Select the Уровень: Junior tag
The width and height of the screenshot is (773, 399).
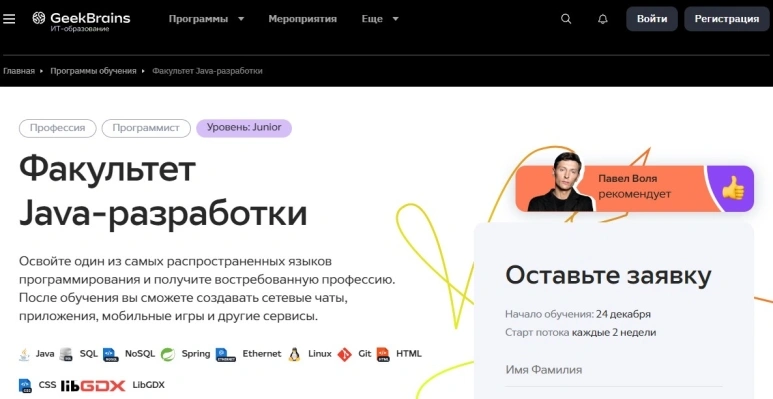tap(244, 128)
